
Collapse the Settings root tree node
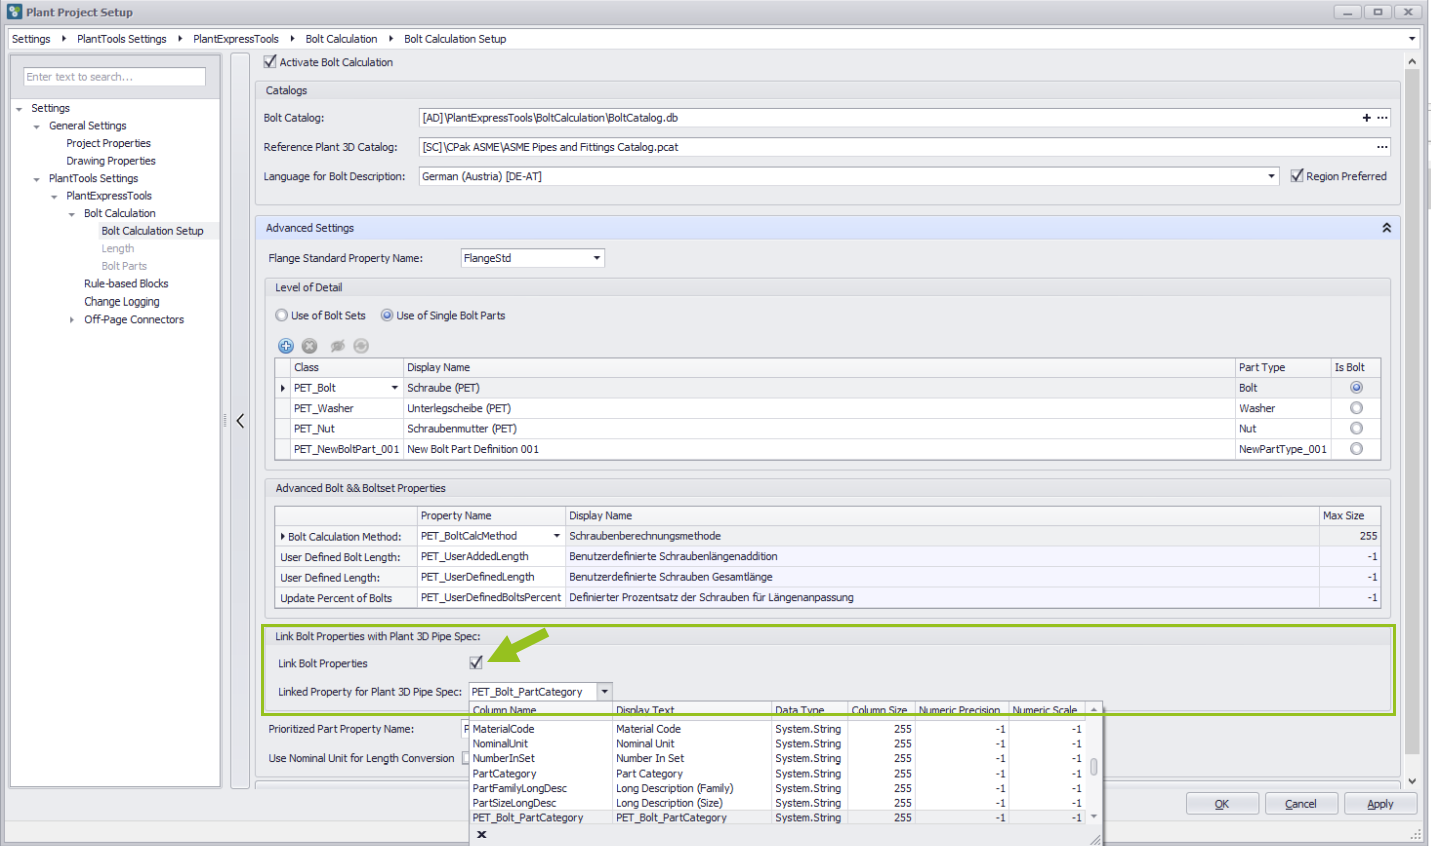pos(19,108)
